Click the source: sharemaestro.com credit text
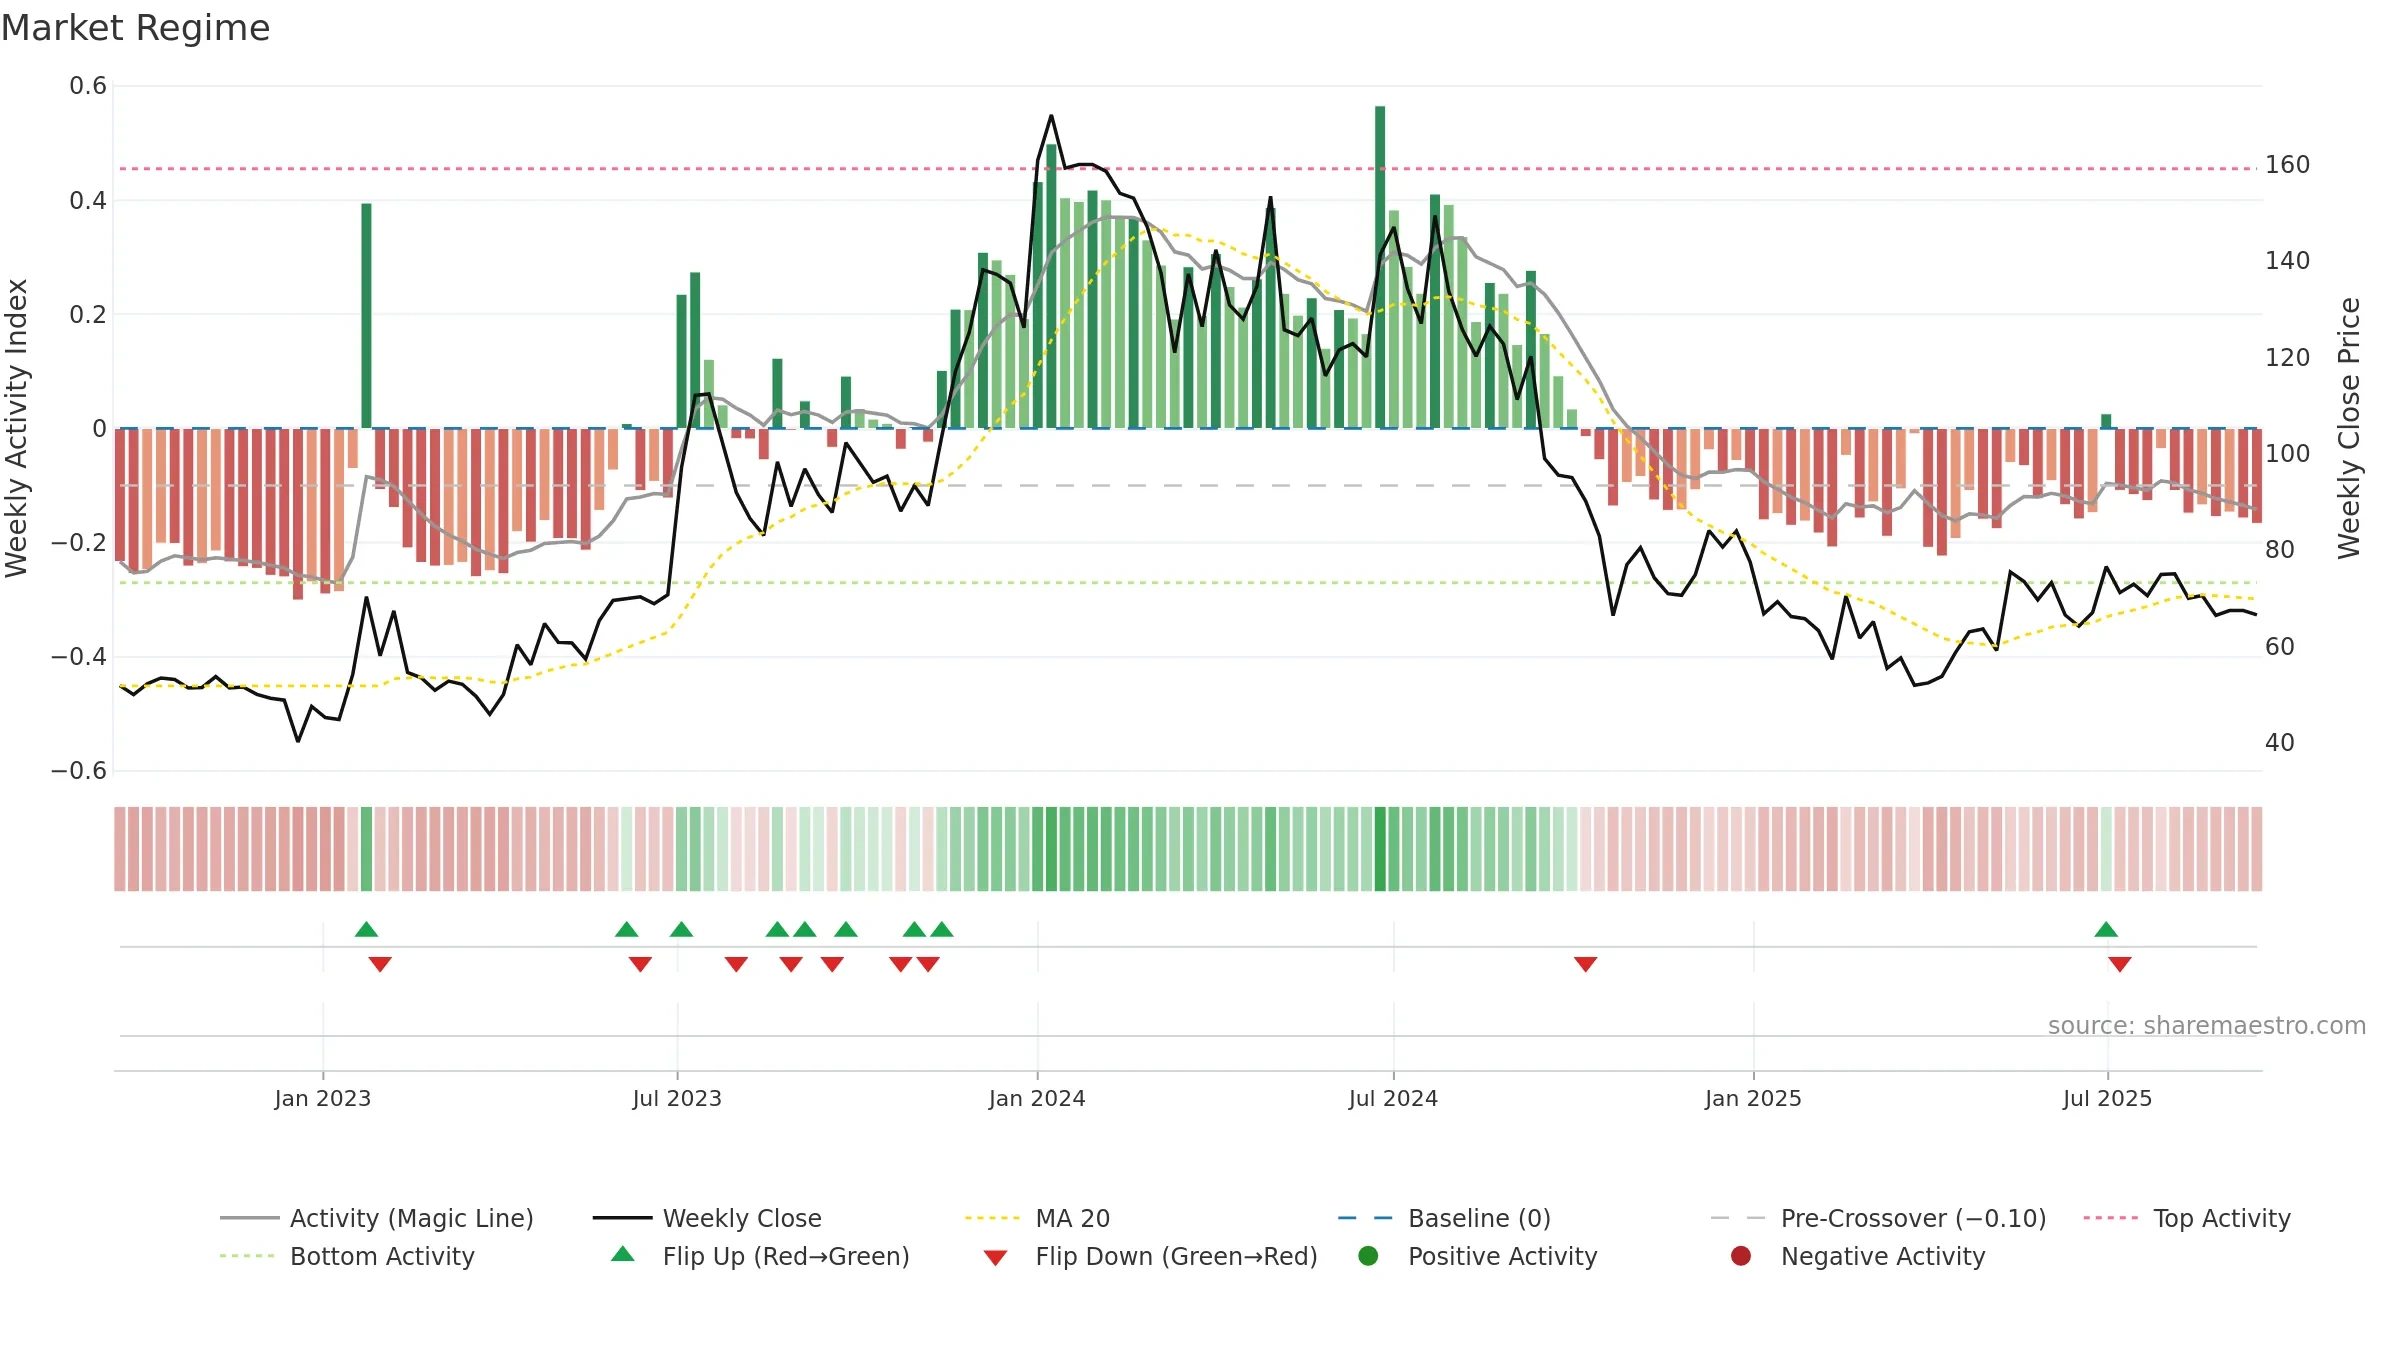 click(2207, 1025)
